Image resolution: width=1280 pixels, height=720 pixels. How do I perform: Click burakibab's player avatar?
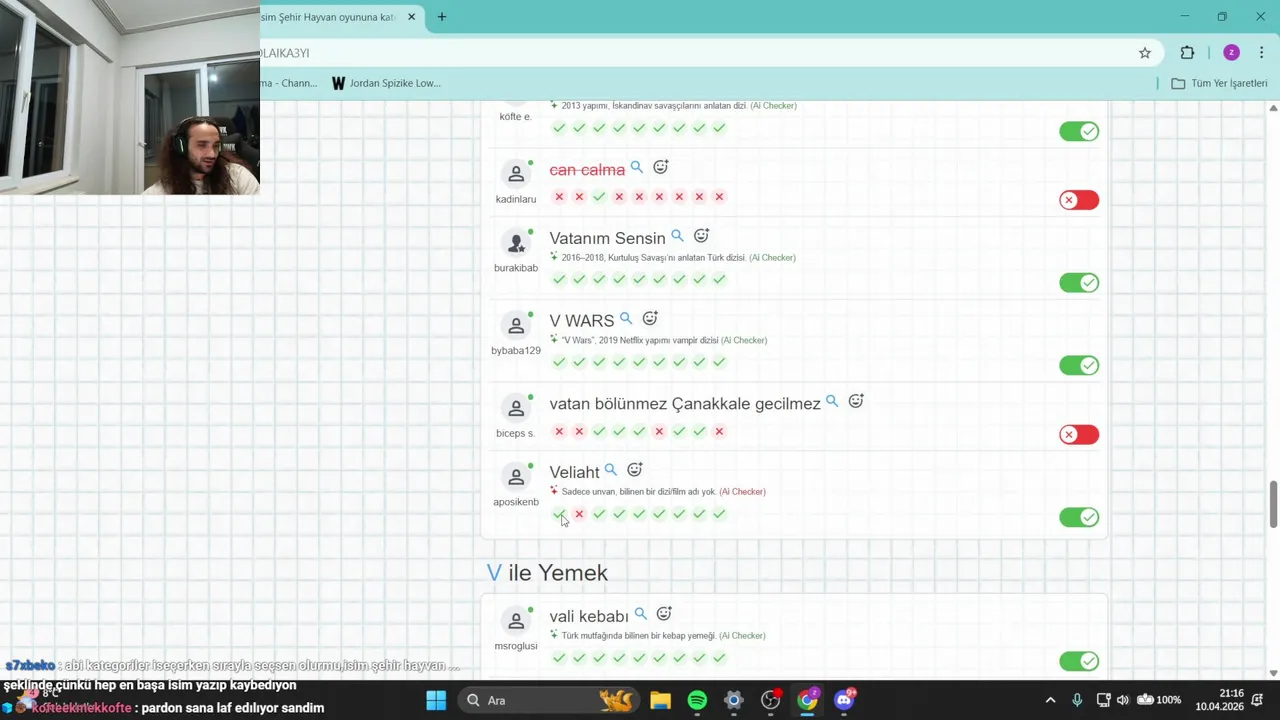click(516, 243)
